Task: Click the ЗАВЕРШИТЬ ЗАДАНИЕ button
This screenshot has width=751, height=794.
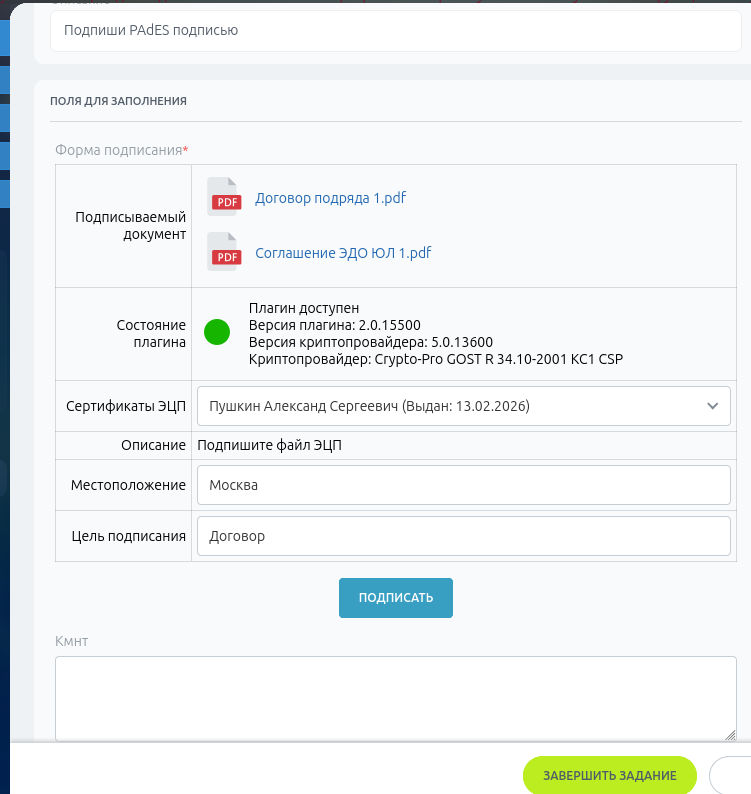Action: click(610, 775)
